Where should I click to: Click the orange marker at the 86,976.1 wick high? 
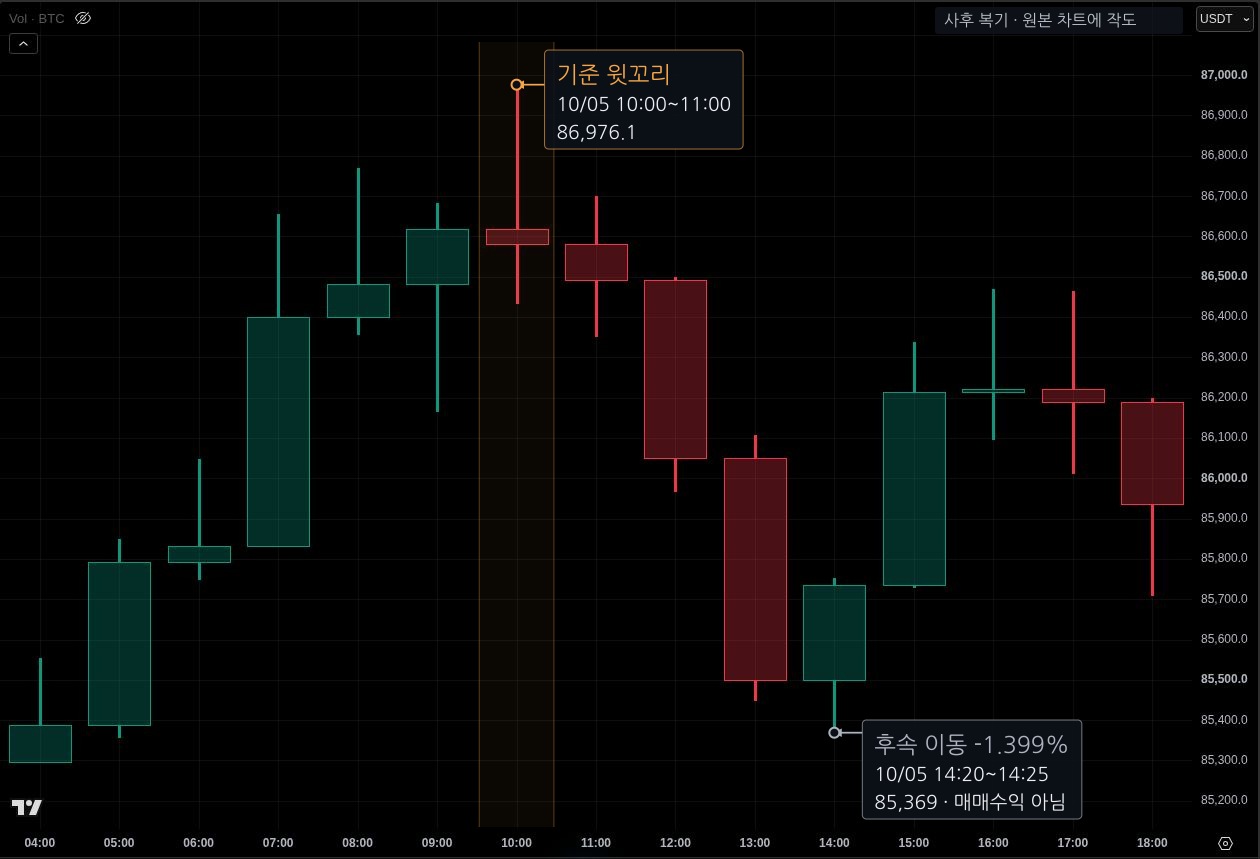click(x=517, y=85)
